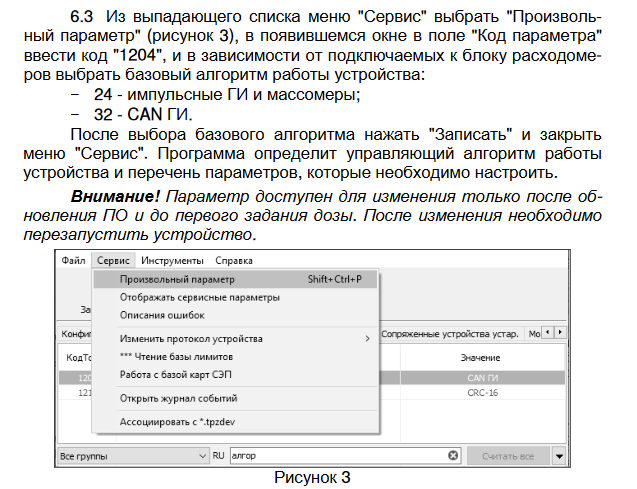Choose Открыть журнал событий entry
The image size is (637, 489).
(x=235, y=398)
